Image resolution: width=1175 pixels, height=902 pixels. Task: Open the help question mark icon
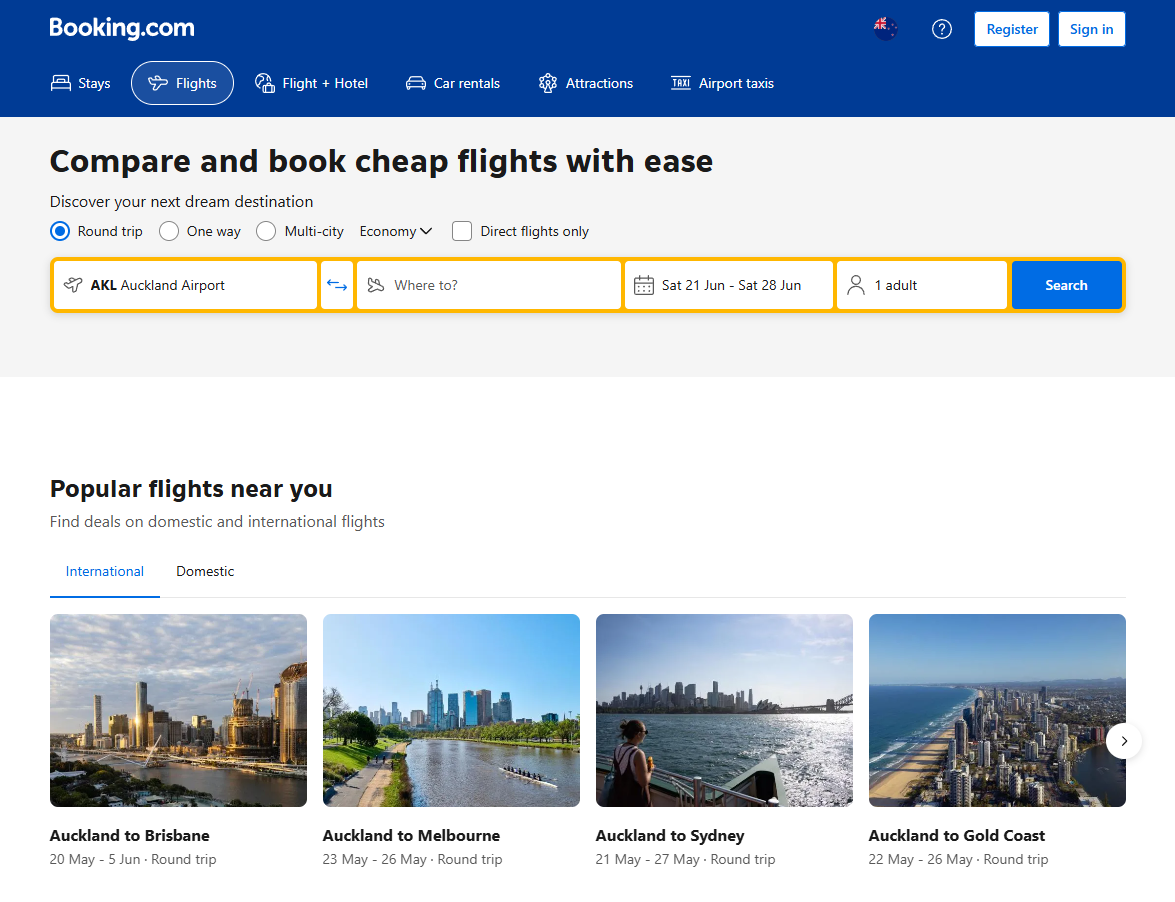[941, 29]
